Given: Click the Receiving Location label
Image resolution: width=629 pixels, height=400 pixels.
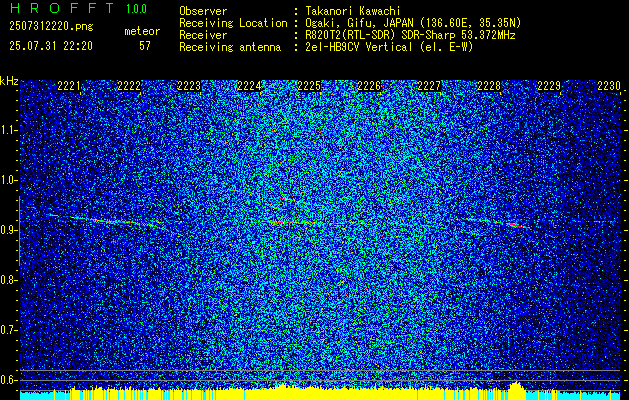Looking at the screenshot, I should [233, 23].
